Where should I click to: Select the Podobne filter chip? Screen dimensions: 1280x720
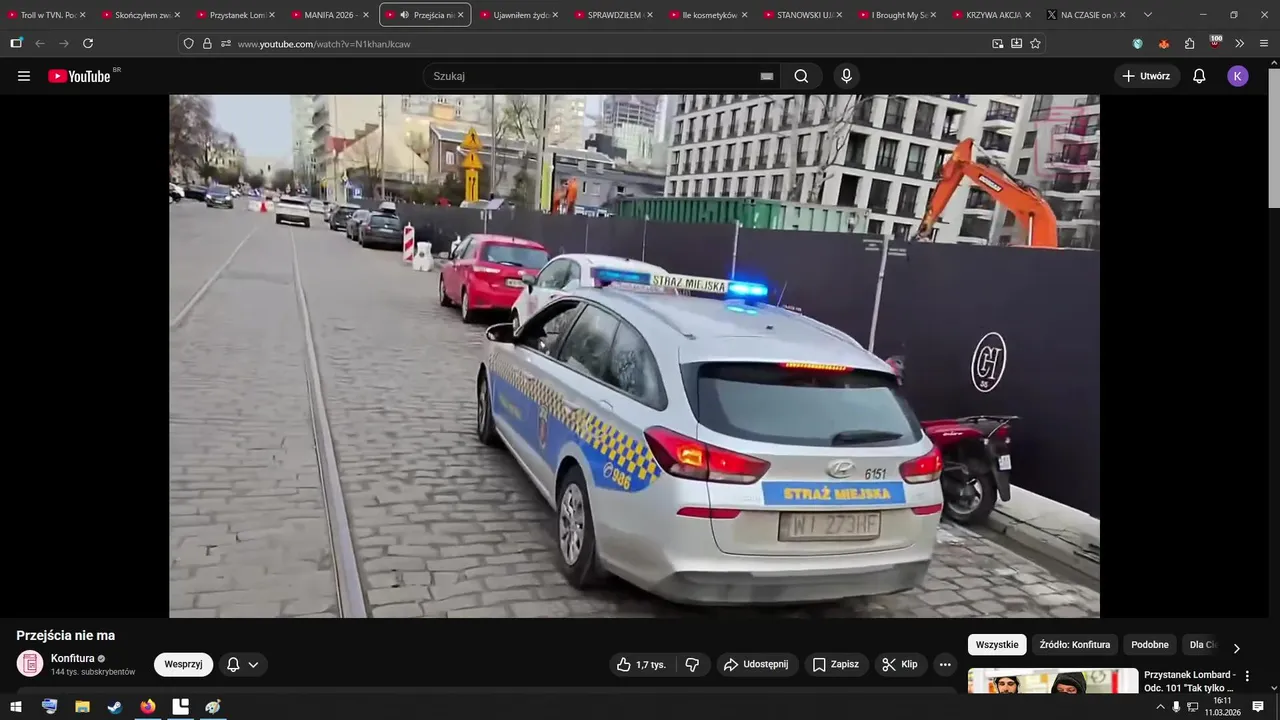point(1150,645)
